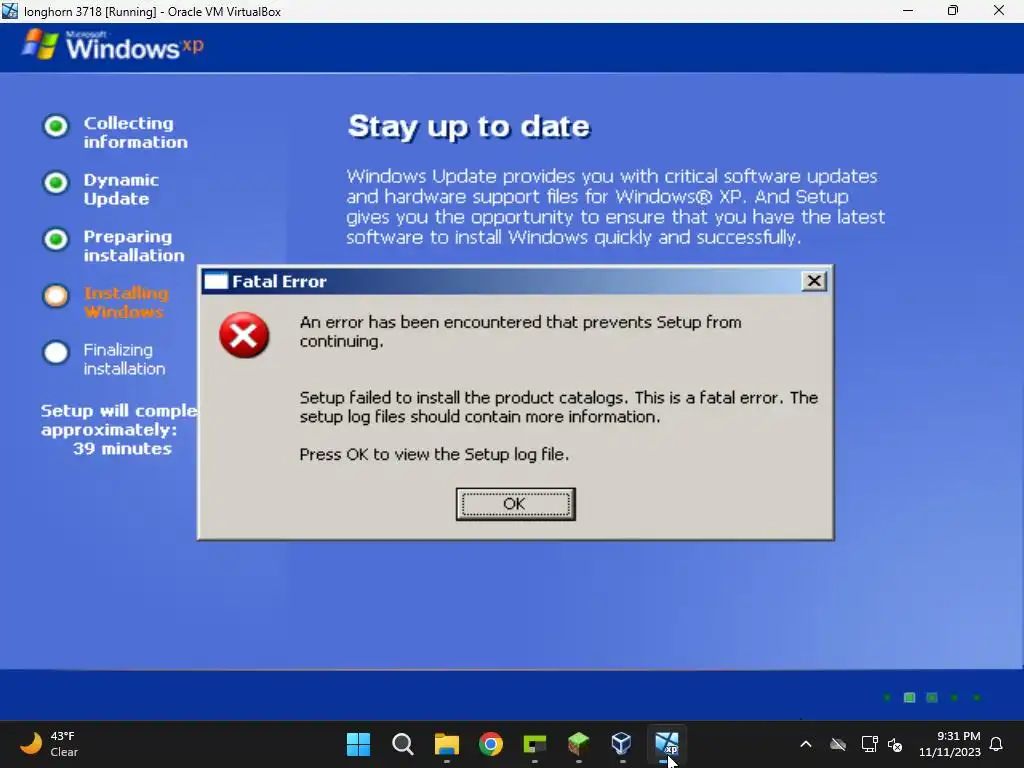Screen dimensions: 1024x768
Task: Select the Dynamic Update step bullet
Action: pos(56,183)
